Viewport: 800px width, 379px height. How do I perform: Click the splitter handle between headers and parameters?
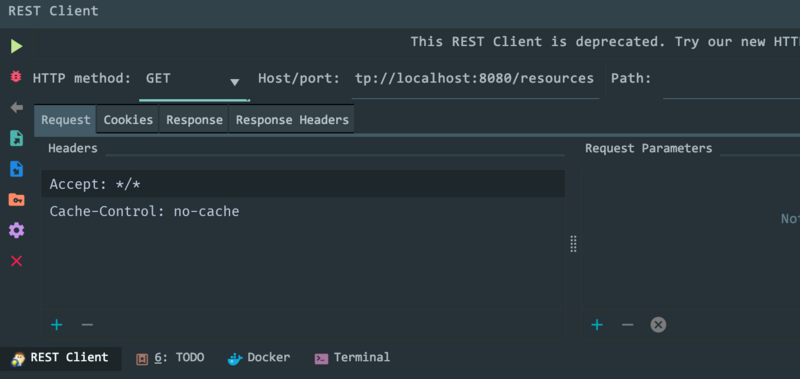point(573,244)
